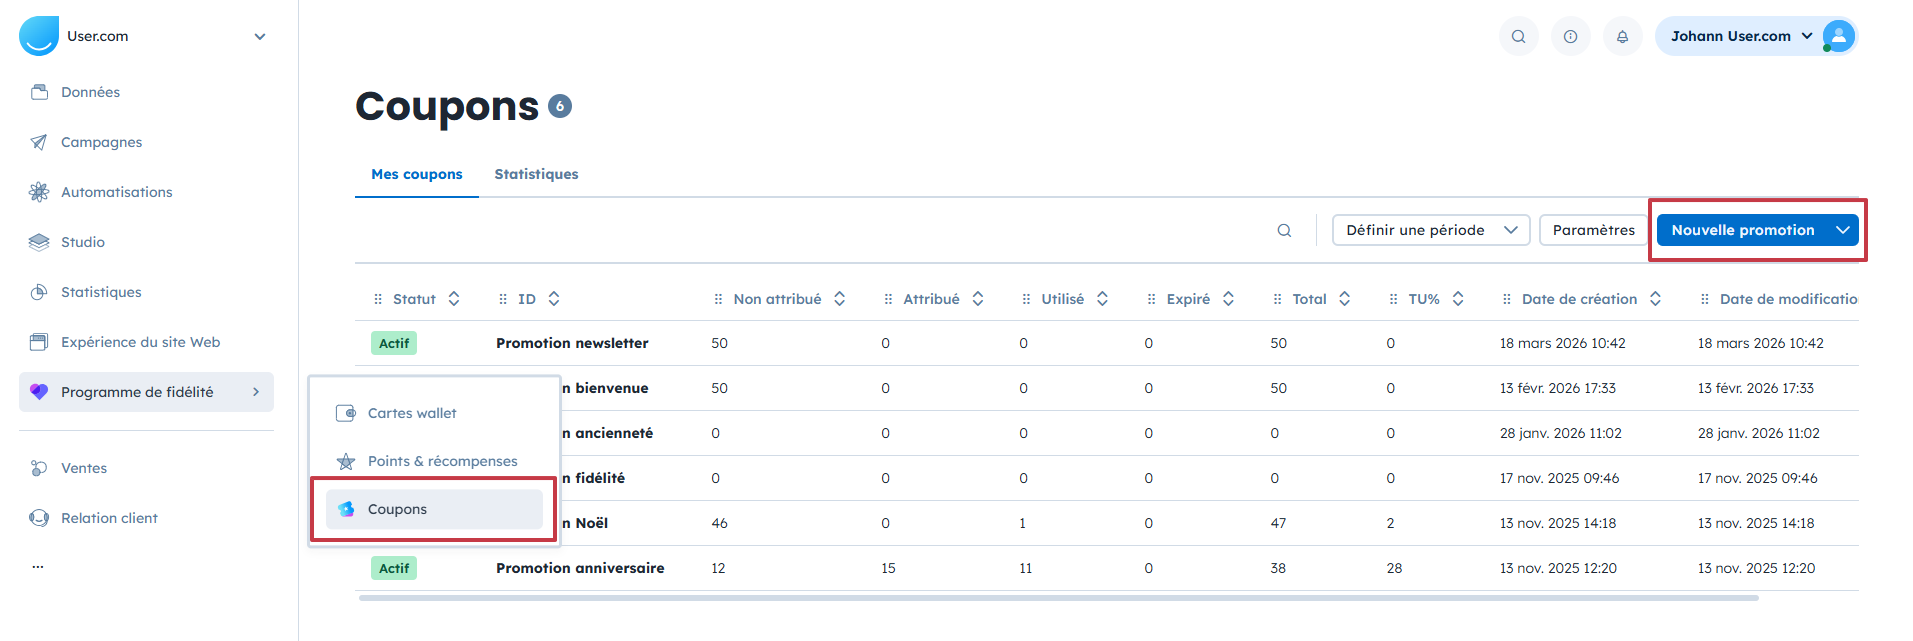The height and width of the screenshot is (641, 1913).
Task: Toggle sort on Total column
Action: click(x=1344, y=299)
